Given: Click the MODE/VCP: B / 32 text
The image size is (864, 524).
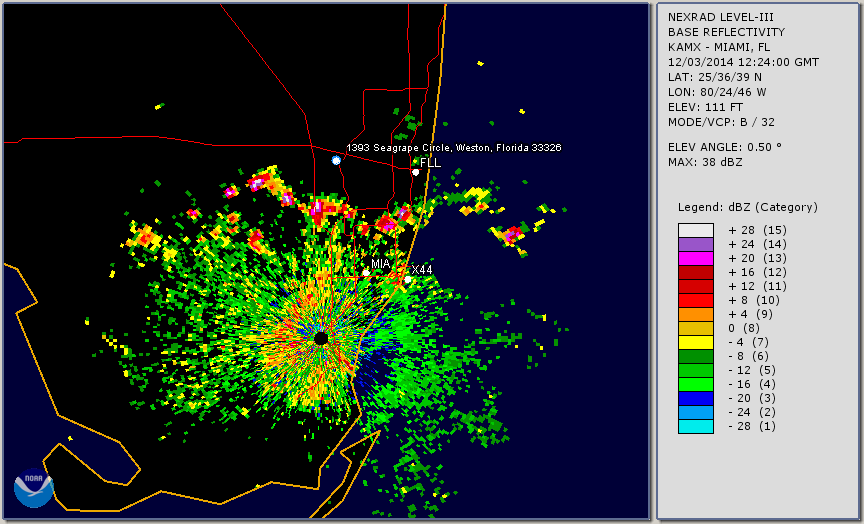Looking at the screenshot, I should pyautogui.click(x=721, y=122).
